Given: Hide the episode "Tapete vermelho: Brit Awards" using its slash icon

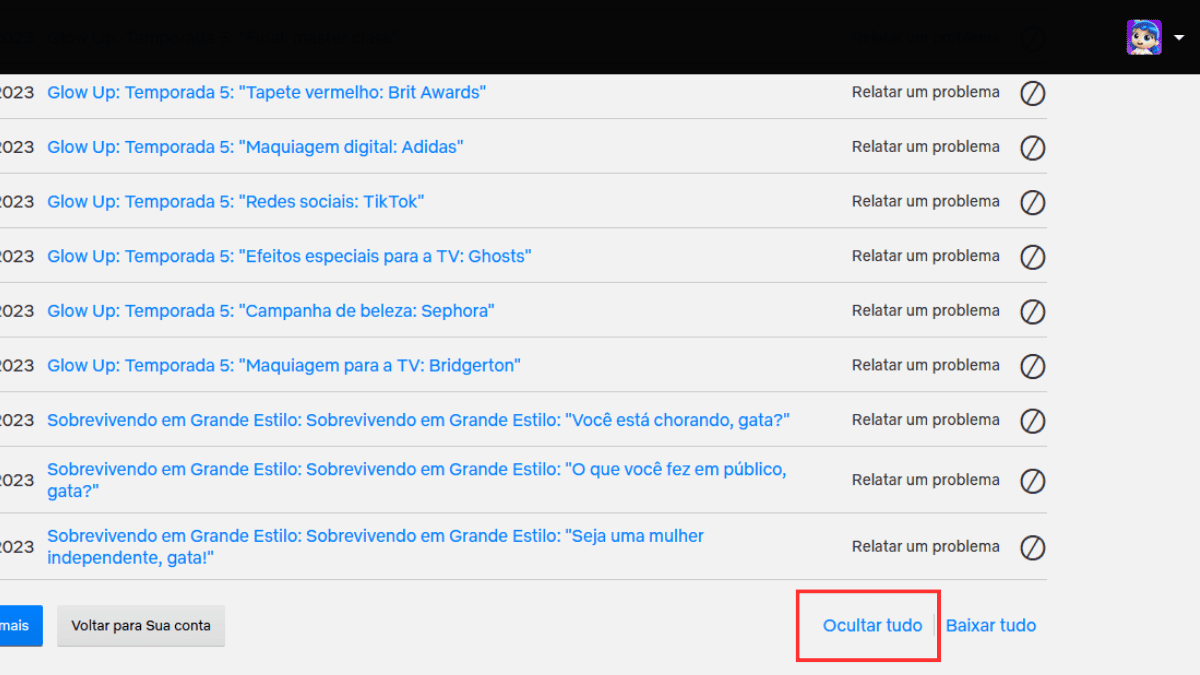Looking at the screenshot, I should click(1033, 93).
